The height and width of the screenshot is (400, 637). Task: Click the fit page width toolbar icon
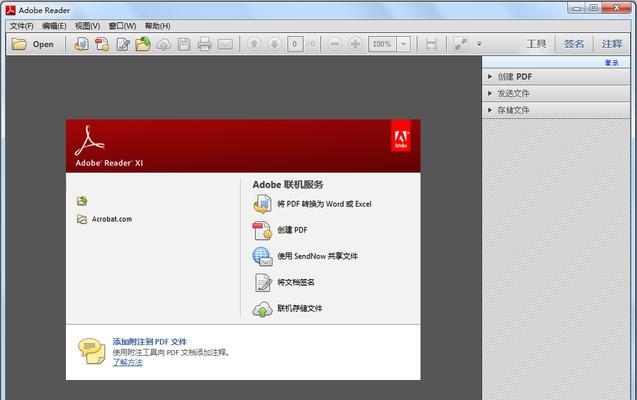pos(431,44)
